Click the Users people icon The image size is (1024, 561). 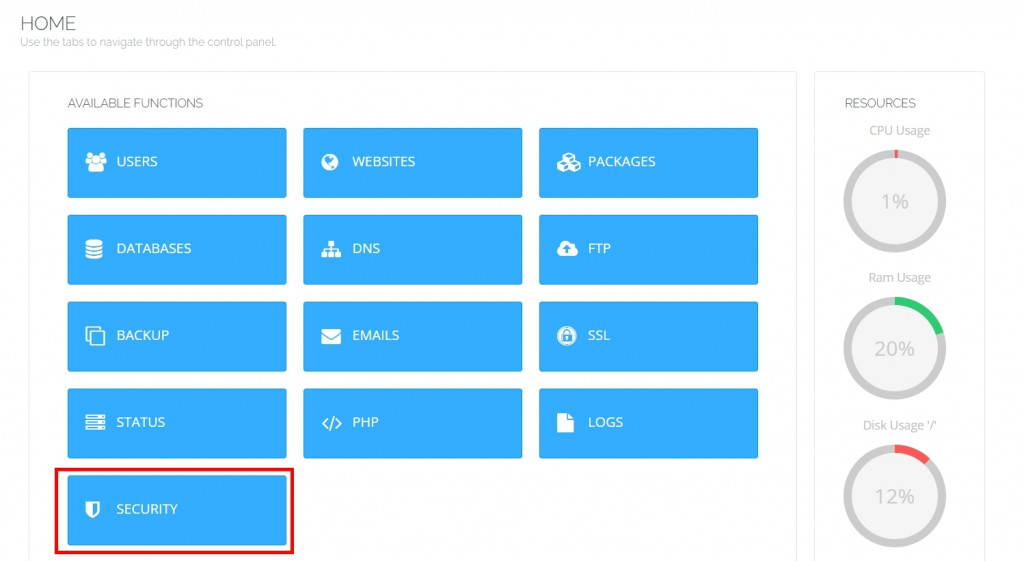[x=95, y=162]
